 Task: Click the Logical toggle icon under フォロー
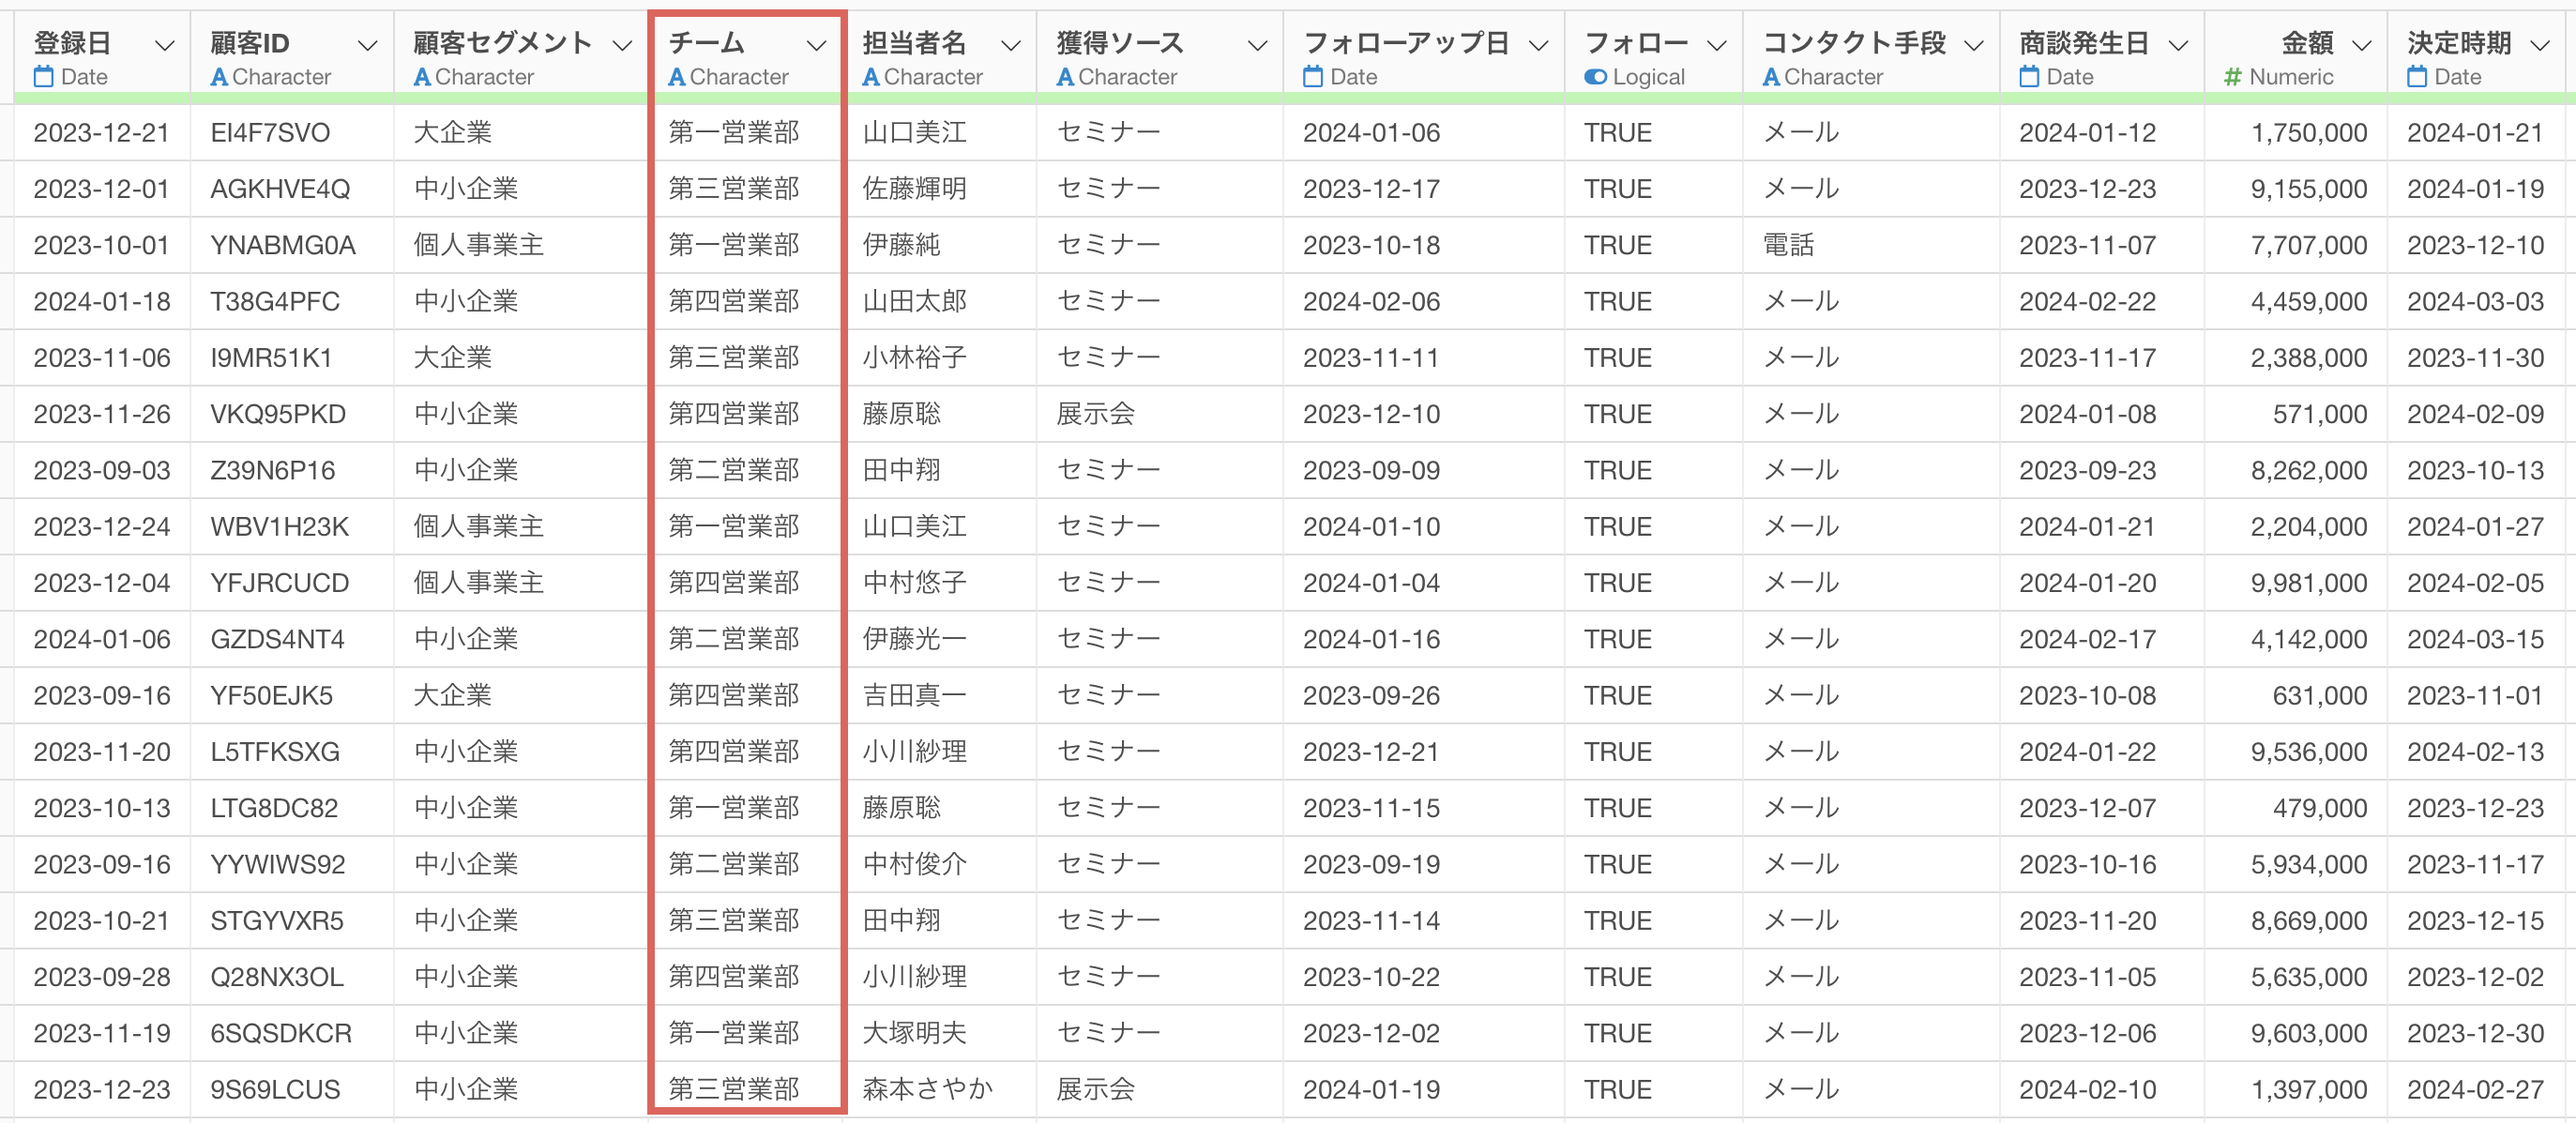[1595, 77]
